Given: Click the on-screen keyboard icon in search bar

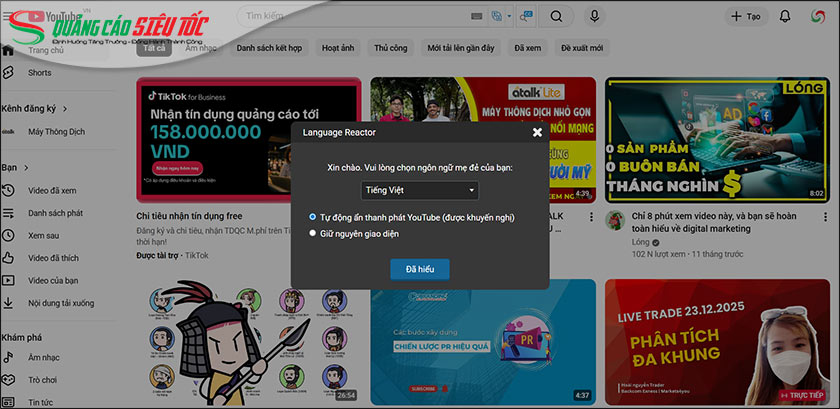Looking at the screenshot, I should [x=478, y=17].
